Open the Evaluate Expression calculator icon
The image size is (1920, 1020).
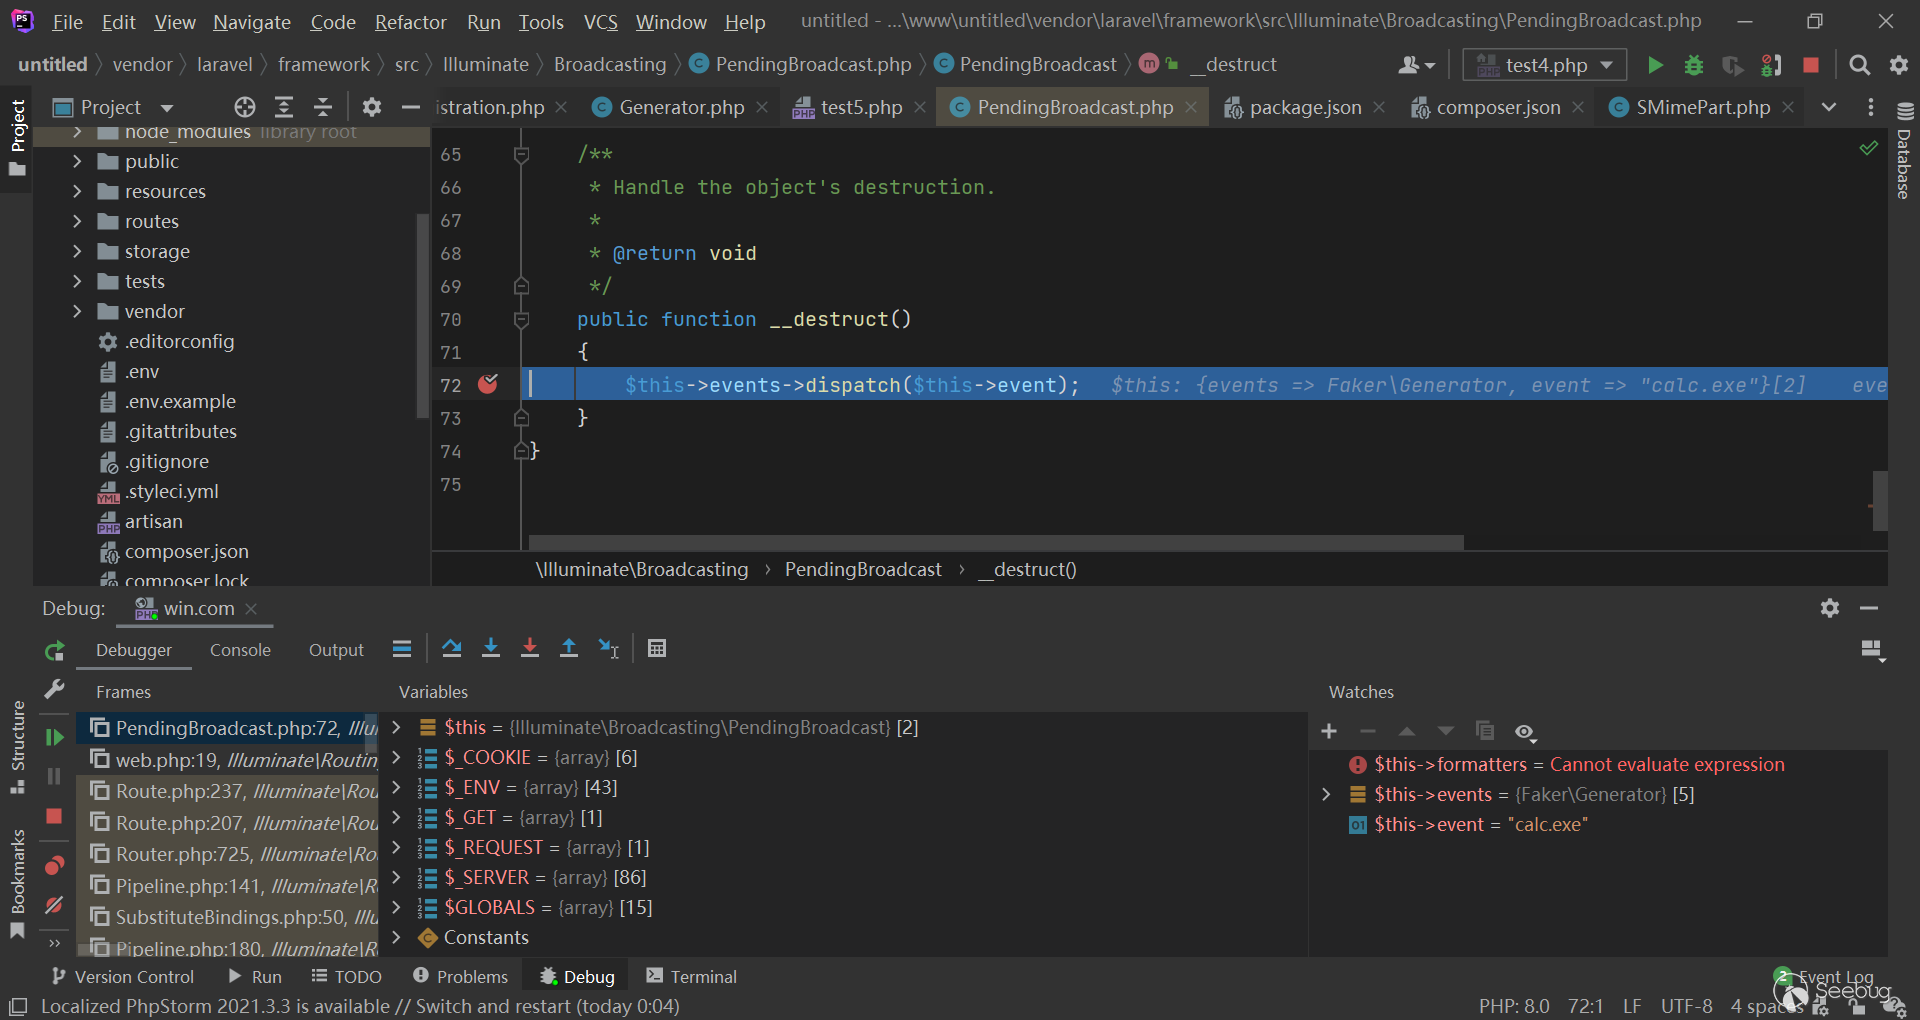(657, 649)
